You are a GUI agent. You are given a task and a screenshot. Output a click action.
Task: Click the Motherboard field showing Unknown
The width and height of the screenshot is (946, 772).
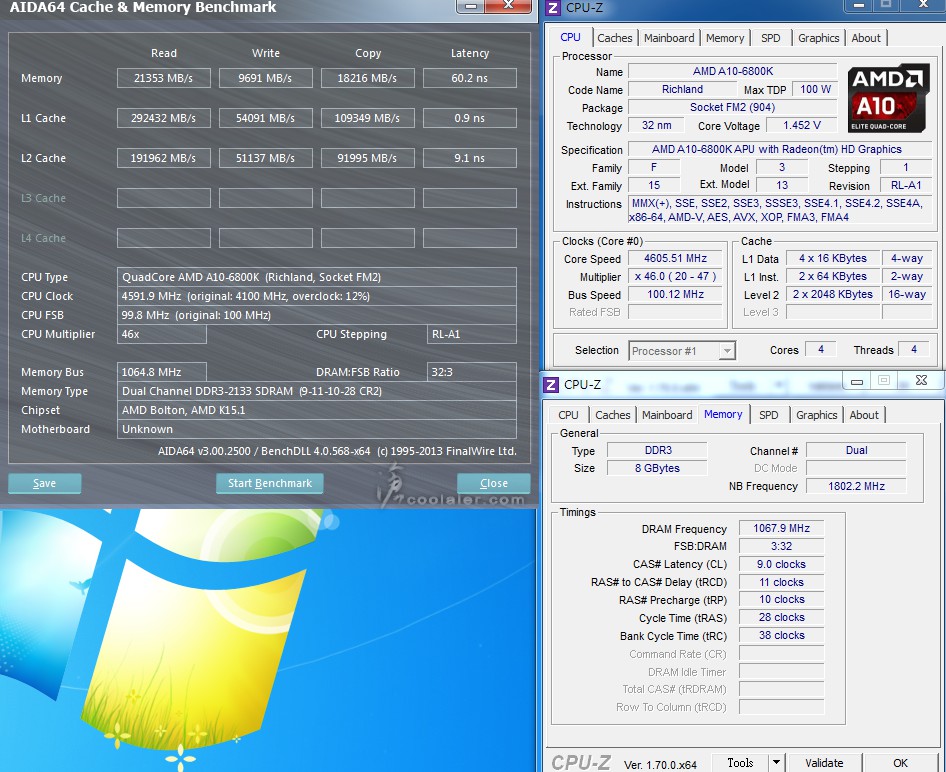[317, 429]
